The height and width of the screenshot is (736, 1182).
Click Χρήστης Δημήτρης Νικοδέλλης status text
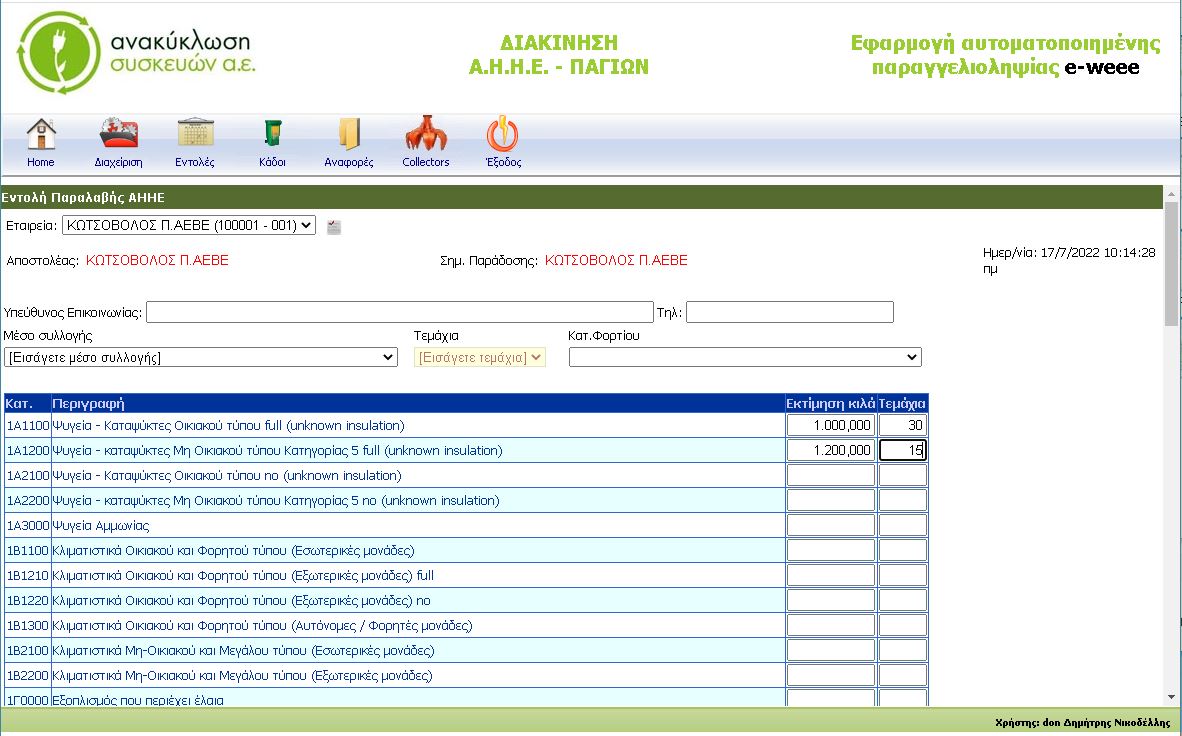[x=1082, y=722]
